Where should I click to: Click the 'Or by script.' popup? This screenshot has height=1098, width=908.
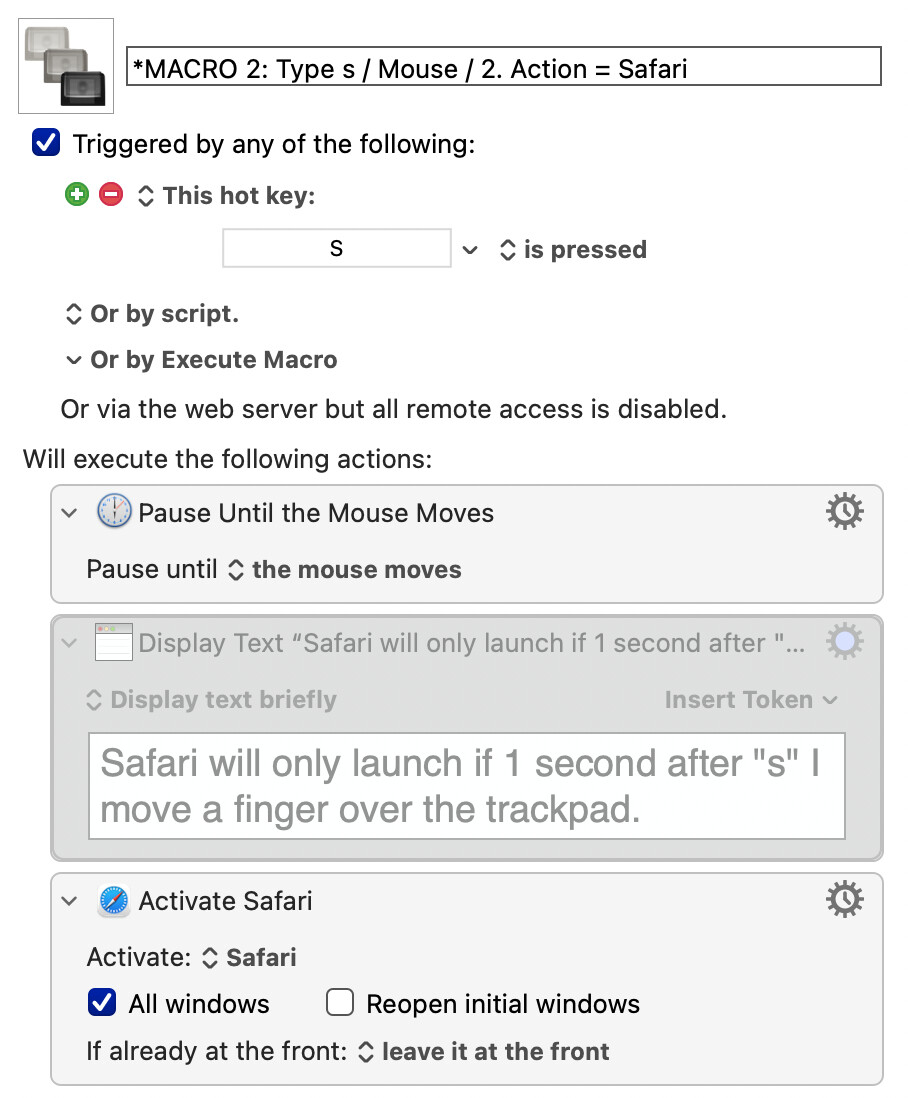click(152, 314)
